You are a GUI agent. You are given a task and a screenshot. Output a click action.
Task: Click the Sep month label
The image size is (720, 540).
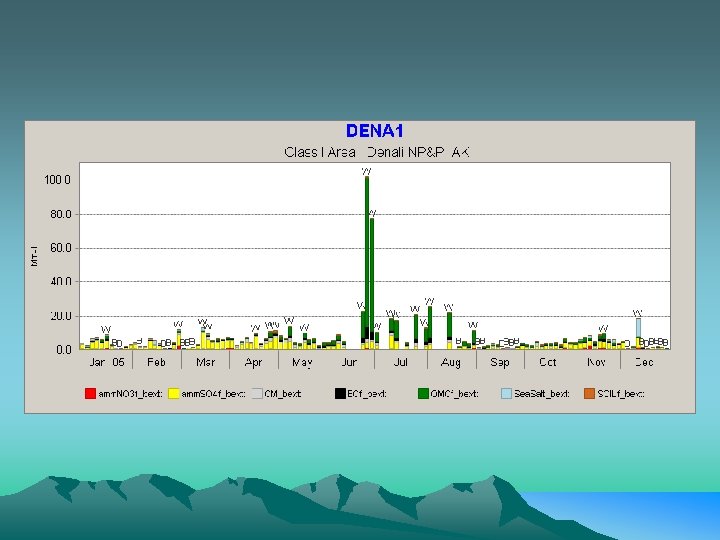click(500, 362)
